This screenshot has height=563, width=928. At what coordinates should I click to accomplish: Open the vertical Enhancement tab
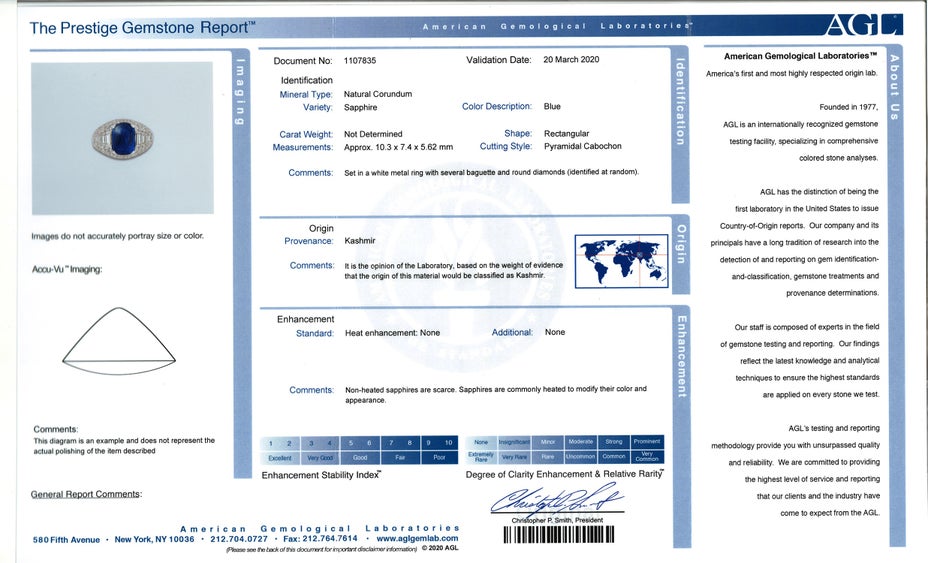coord(680,356)
